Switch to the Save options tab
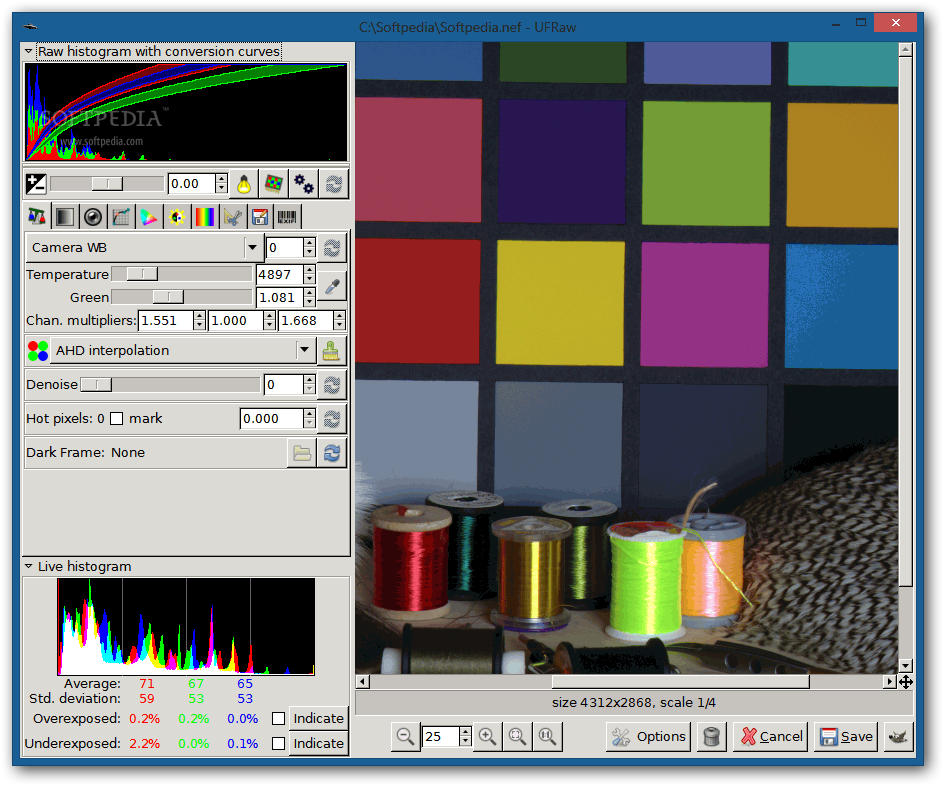The height and width of the screenshot is (786, 944). point(260,217)
